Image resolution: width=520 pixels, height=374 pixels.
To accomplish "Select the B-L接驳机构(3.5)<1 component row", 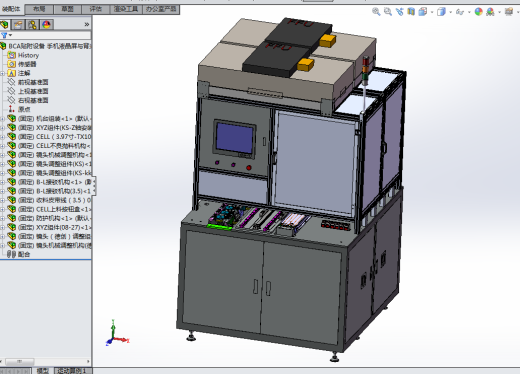I will [x=49, y=191].
